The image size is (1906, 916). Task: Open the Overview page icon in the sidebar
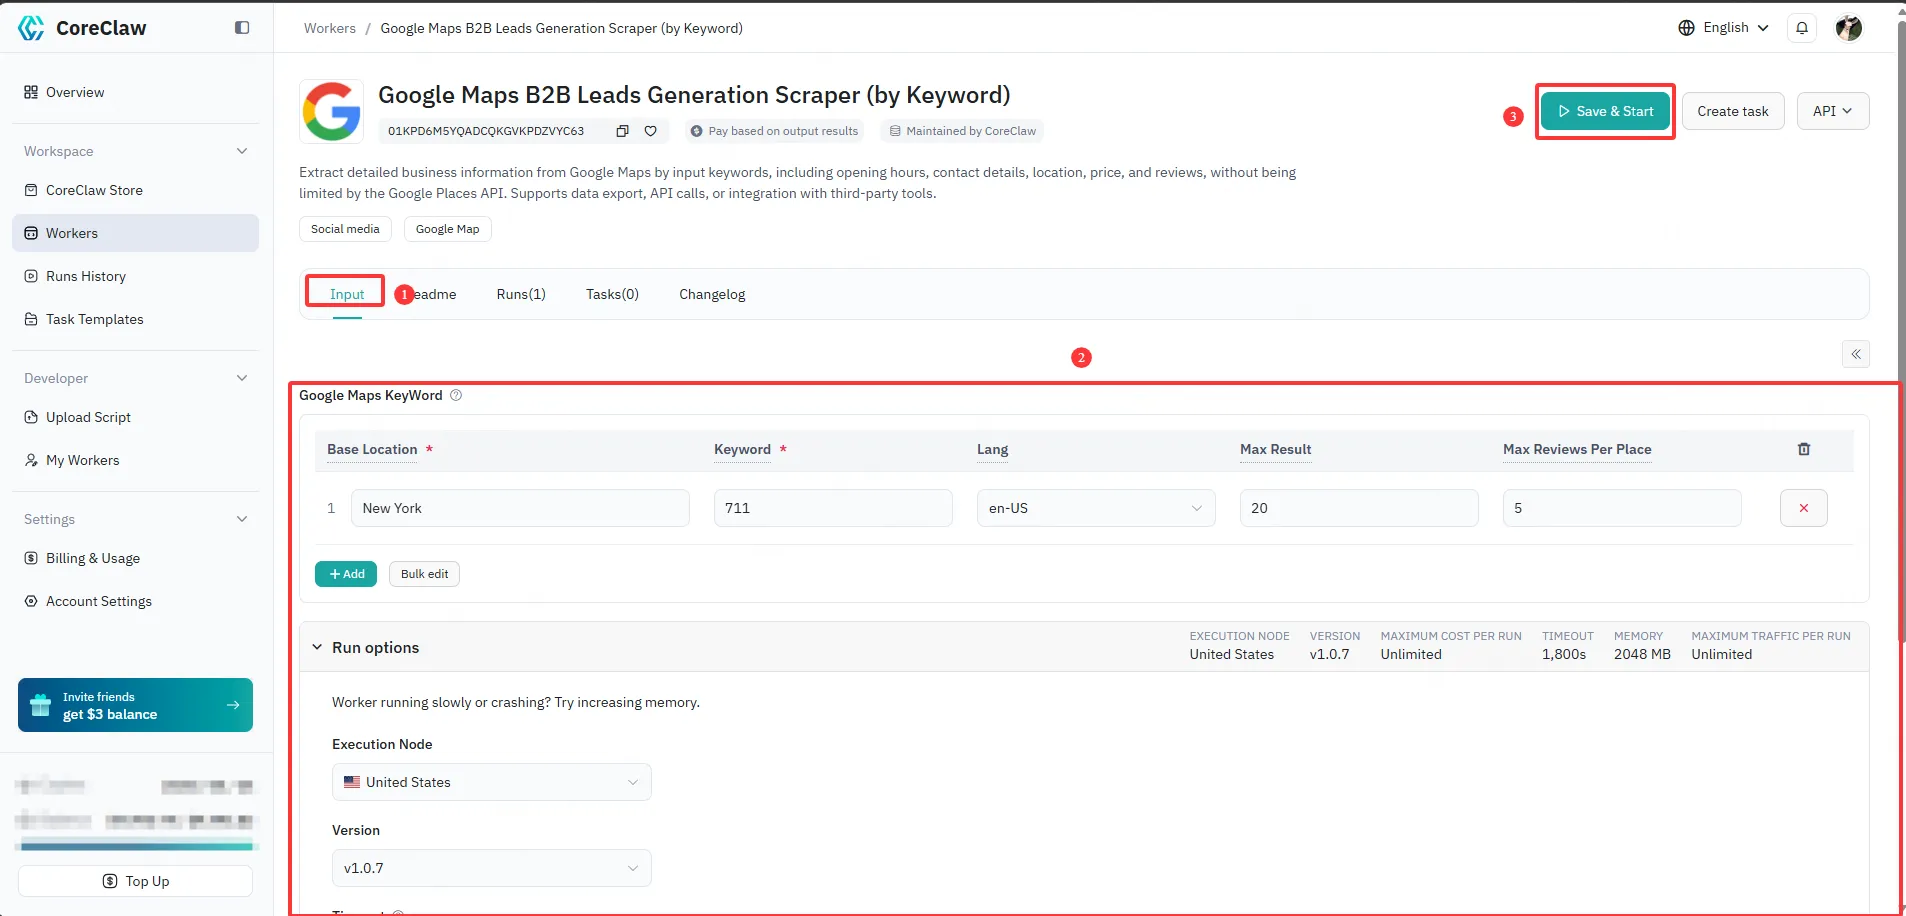pyautogui.click(x=31, y=92)
